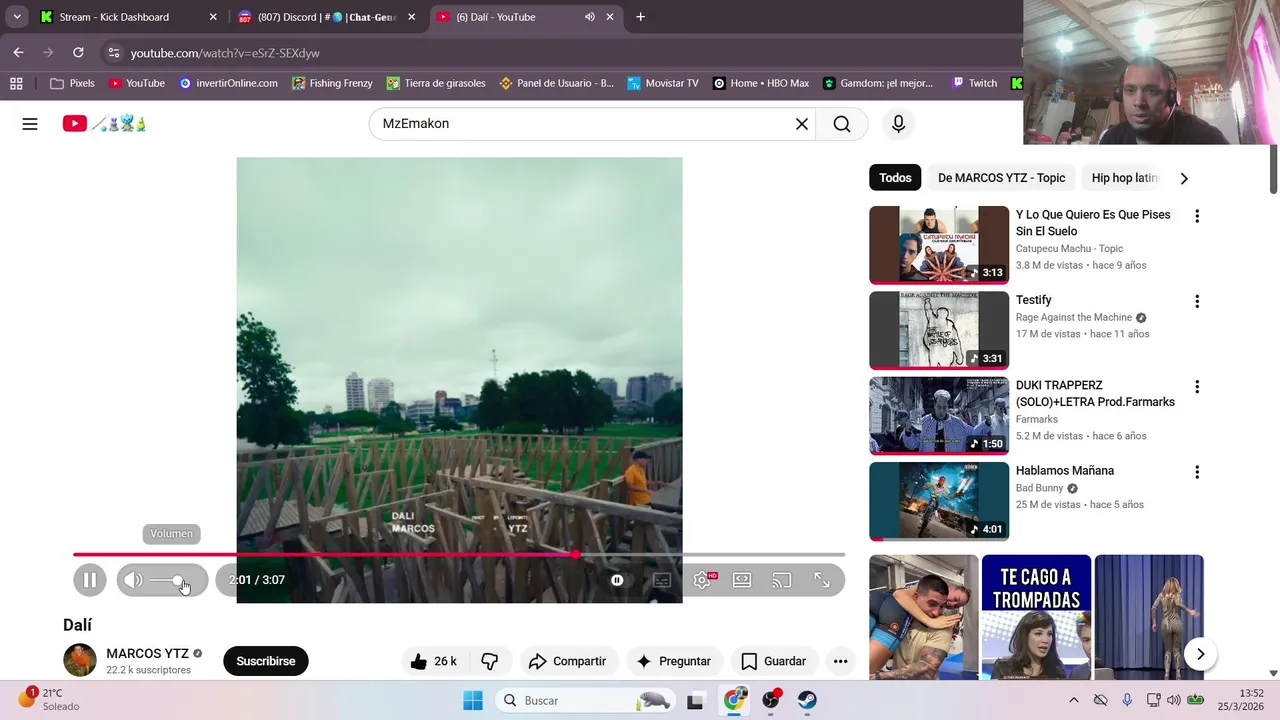This screenshot has height=720, width=1280.
Task: Open the Movistar TV bookmark
Action: (662, 83)
